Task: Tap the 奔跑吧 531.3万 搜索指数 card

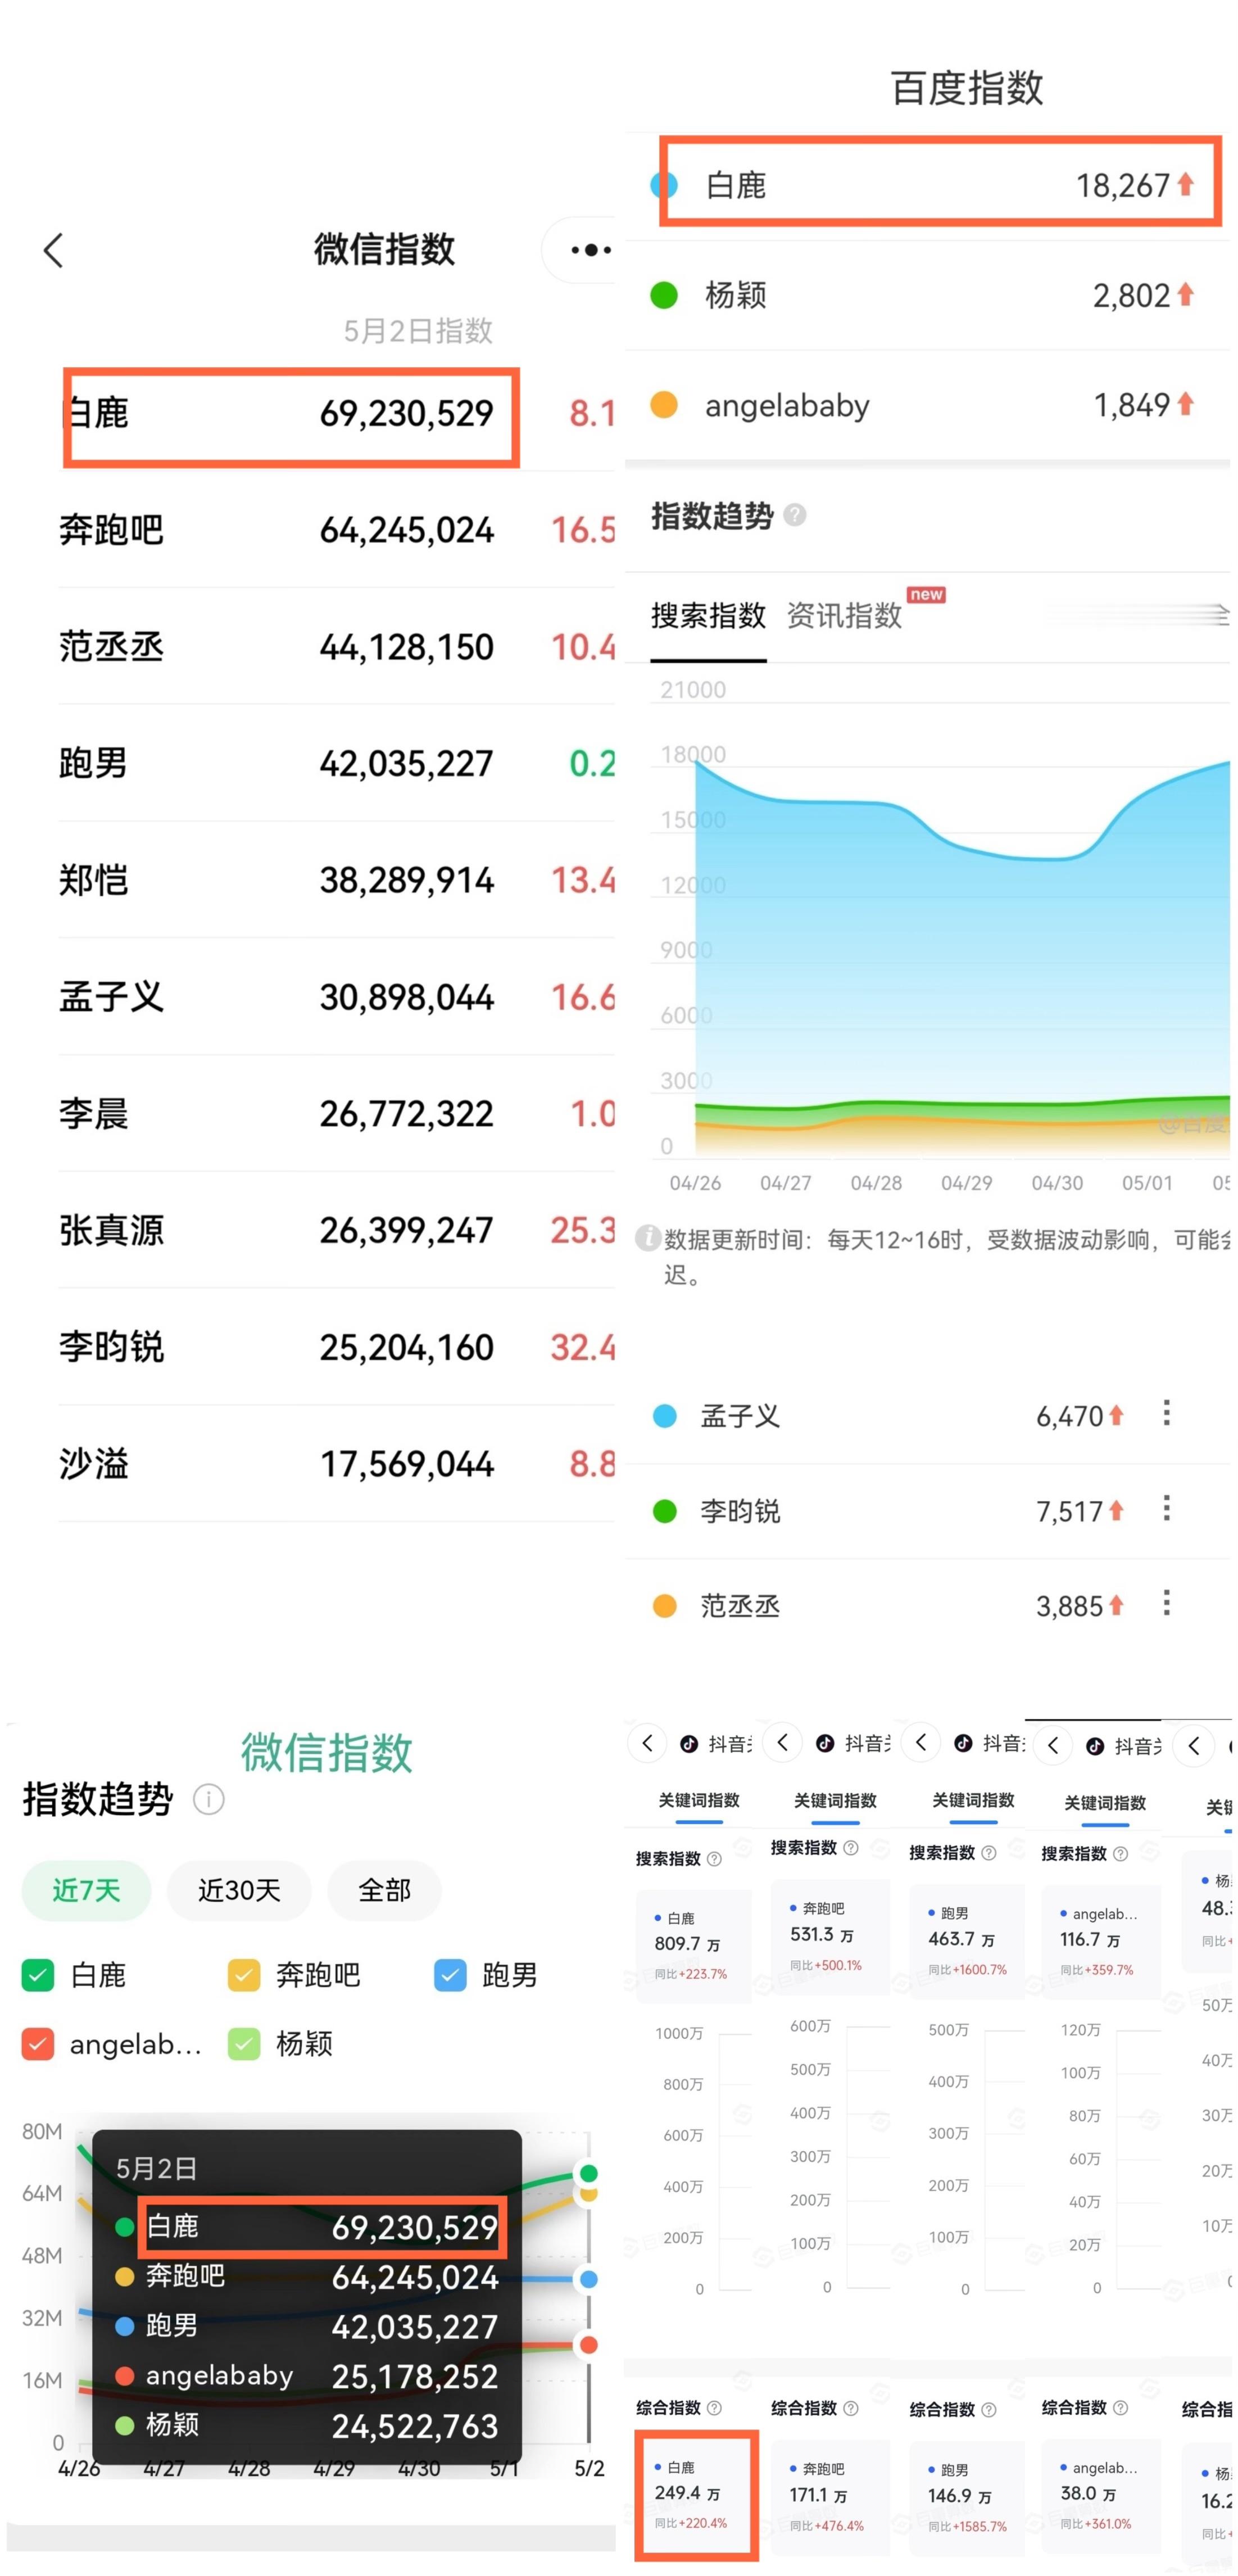Action: tap(830, 1937)
